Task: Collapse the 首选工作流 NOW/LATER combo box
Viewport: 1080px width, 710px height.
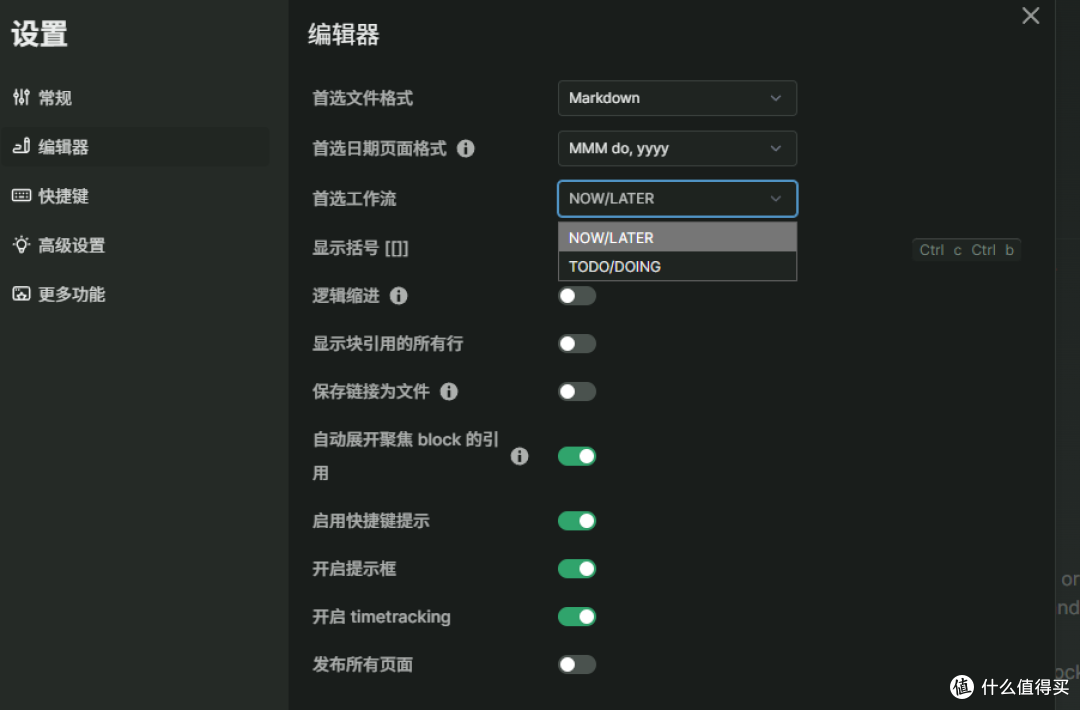Action: (x=677, y=198)
